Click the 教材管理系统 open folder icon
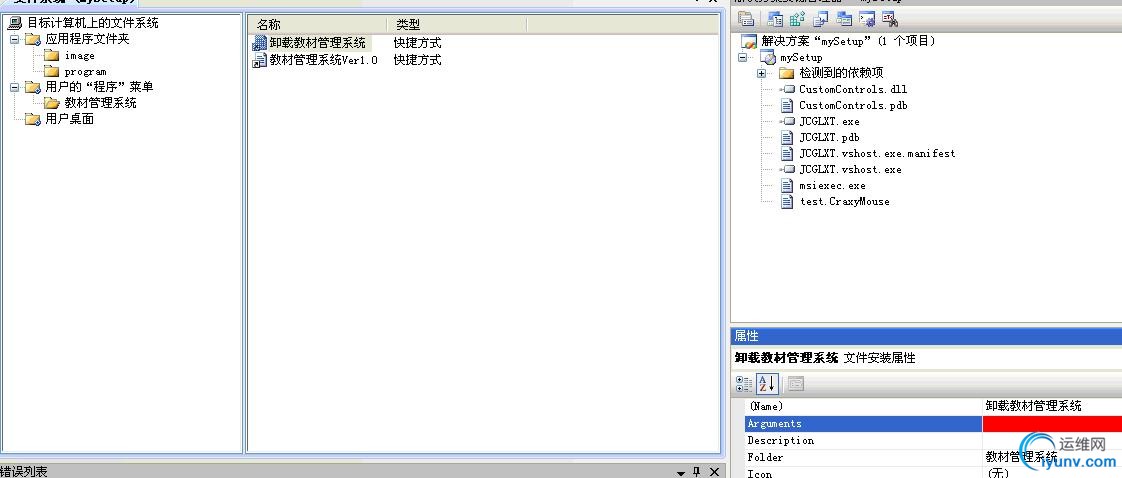The width and height of the screenshot is (1122, 478). (52, 103)
